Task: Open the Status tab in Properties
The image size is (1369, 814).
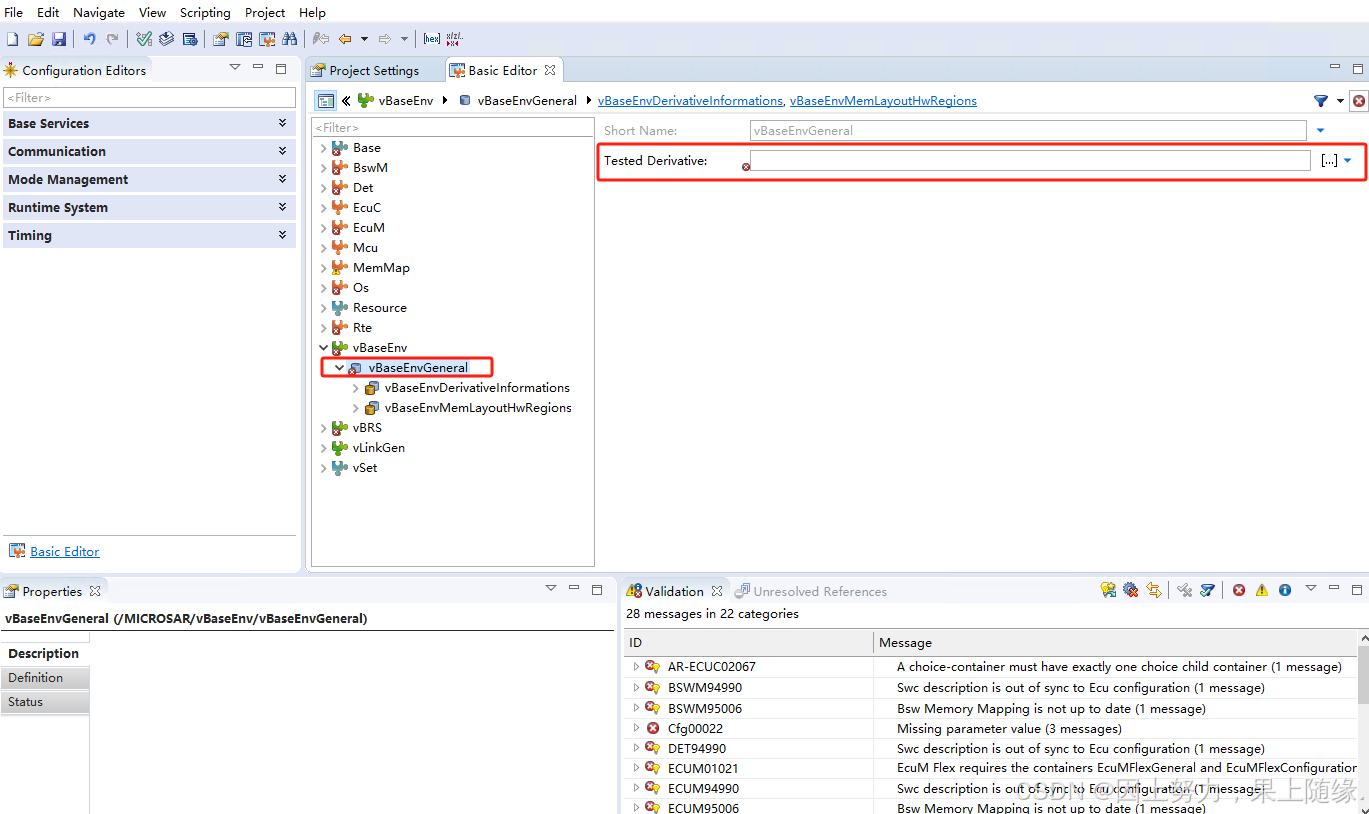Action: click(45, 702)
